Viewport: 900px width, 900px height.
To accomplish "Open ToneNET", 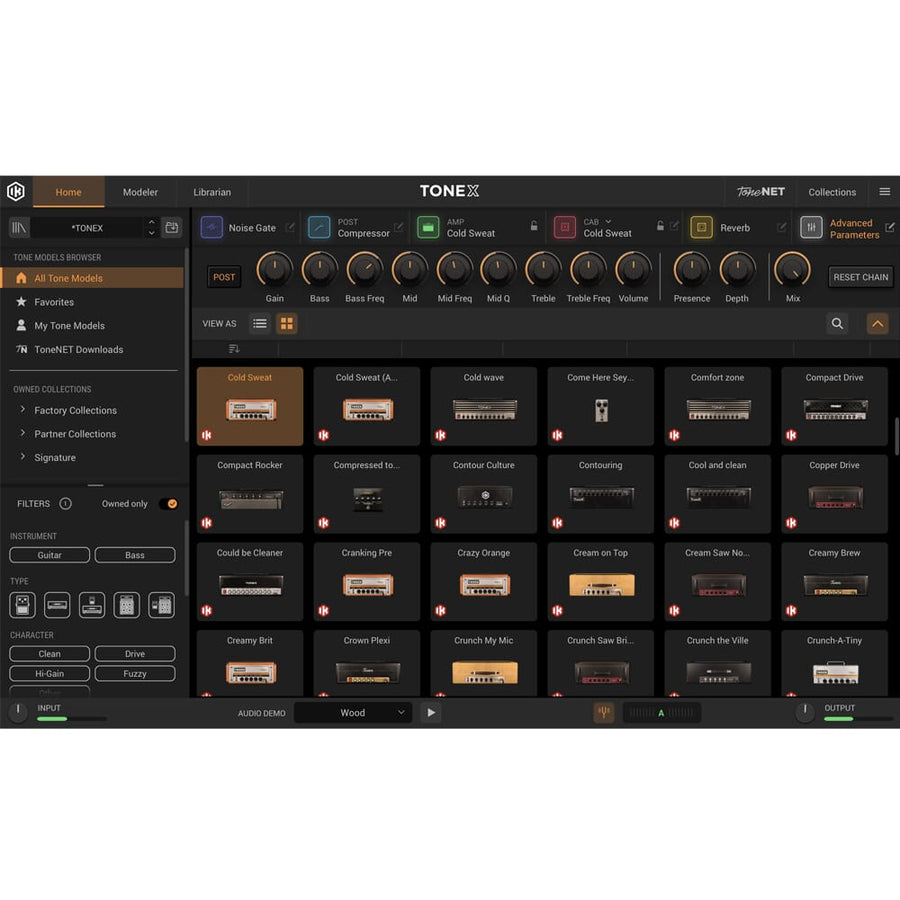I will (x=761, y=192).
